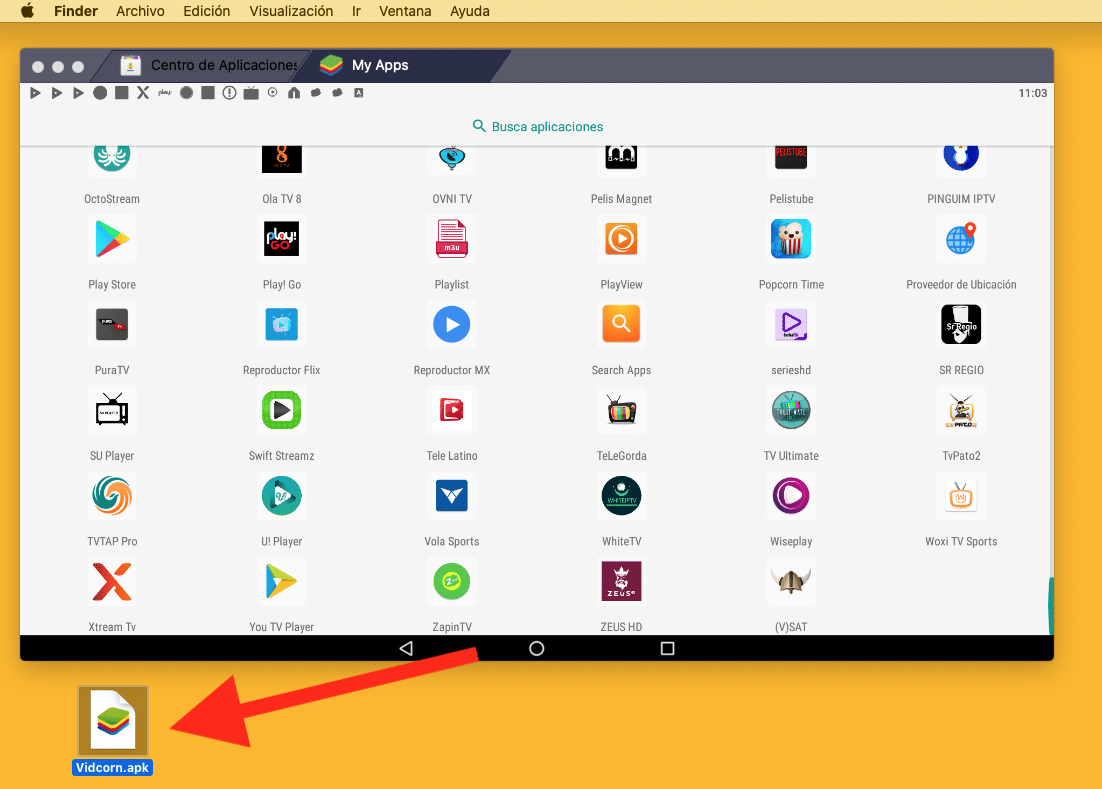Switch to the Centro de Aplicaciones tab
Screen dimensions: 1102x789
210,64
